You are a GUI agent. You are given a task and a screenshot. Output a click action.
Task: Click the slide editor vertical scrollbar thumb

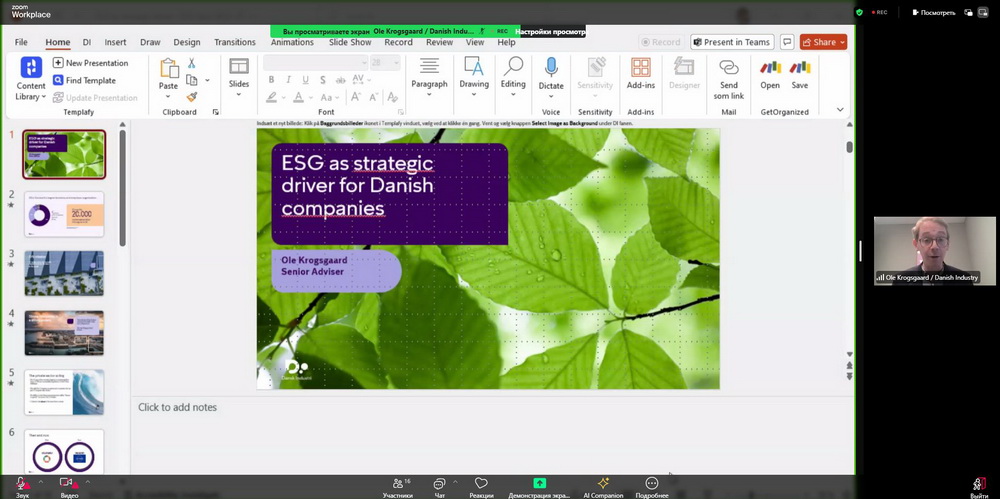coord(849,147)
